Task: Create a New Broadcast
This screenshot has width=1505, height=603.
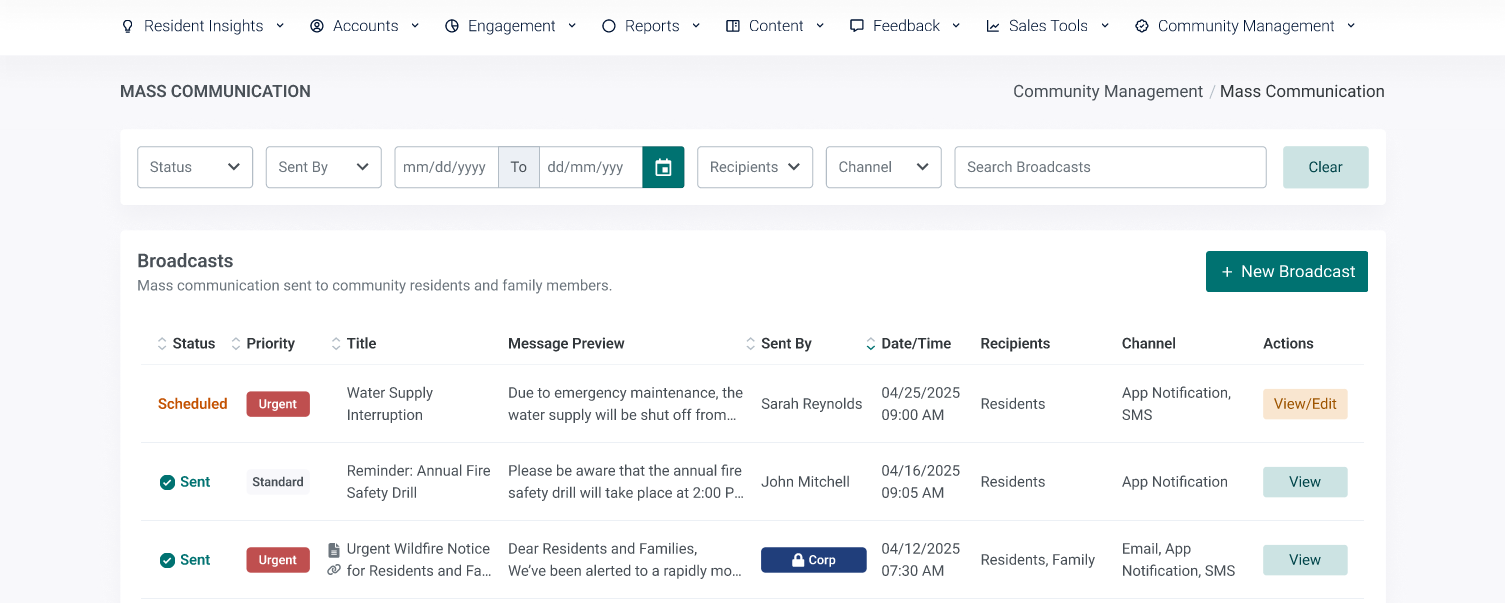Action: tap(1287, 272)
